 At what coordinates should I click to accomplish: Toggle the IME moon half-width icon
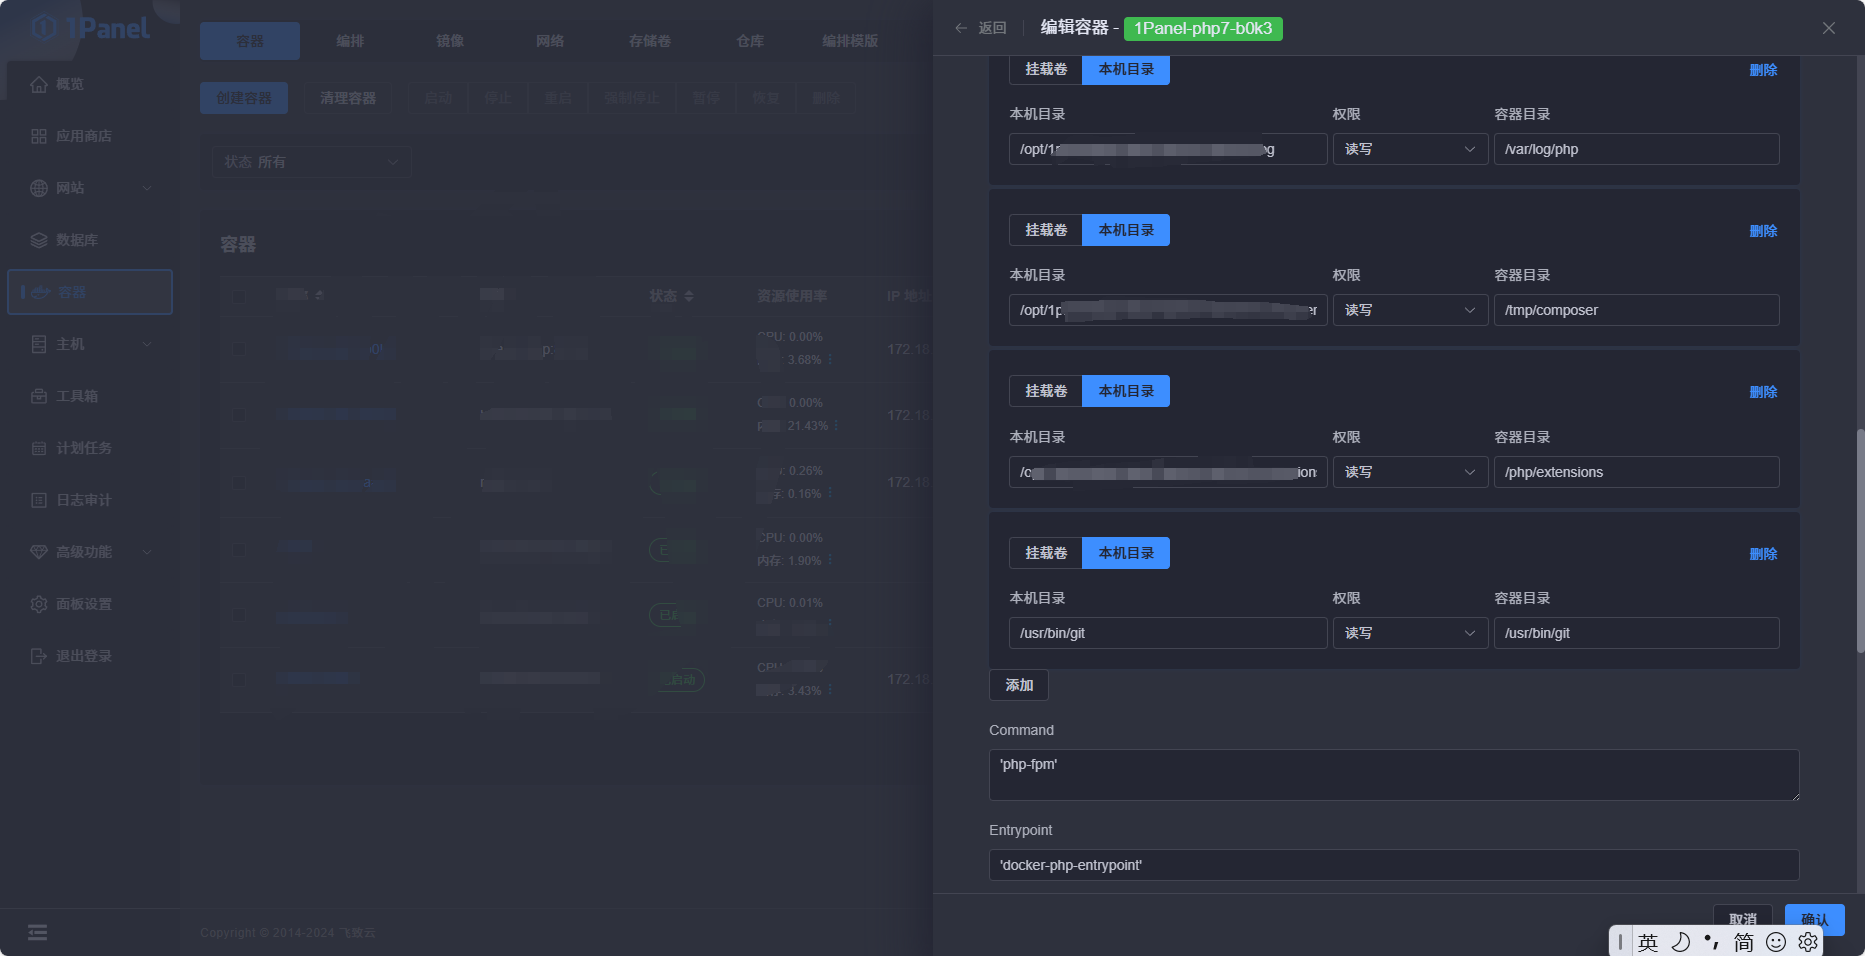[x=1681, y=942]
